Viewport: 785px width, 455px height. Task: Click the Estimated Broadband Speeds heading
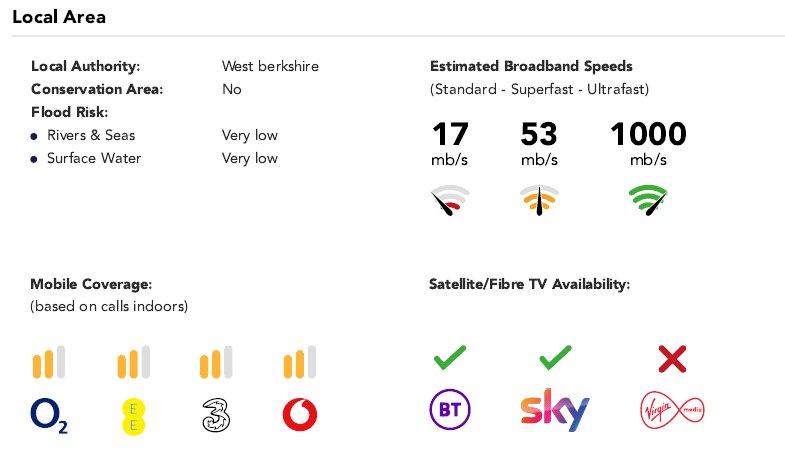[x=531, y=66]
